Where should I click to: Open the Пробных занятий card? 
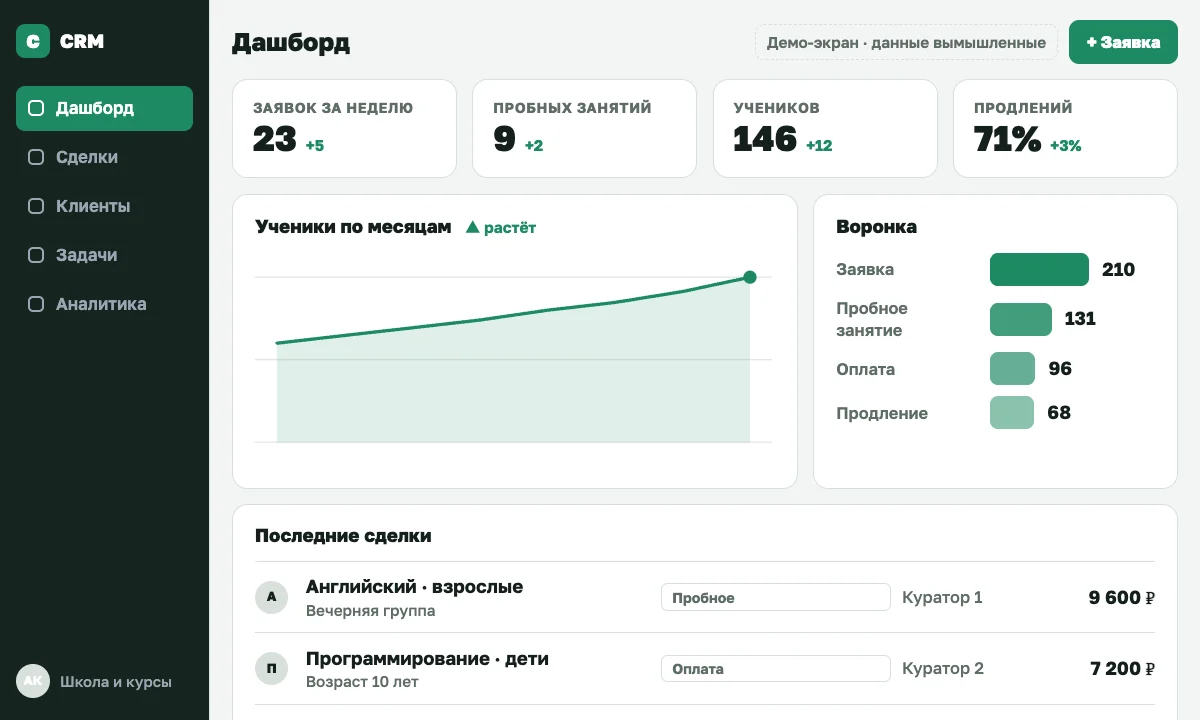(x=584, y=129)
